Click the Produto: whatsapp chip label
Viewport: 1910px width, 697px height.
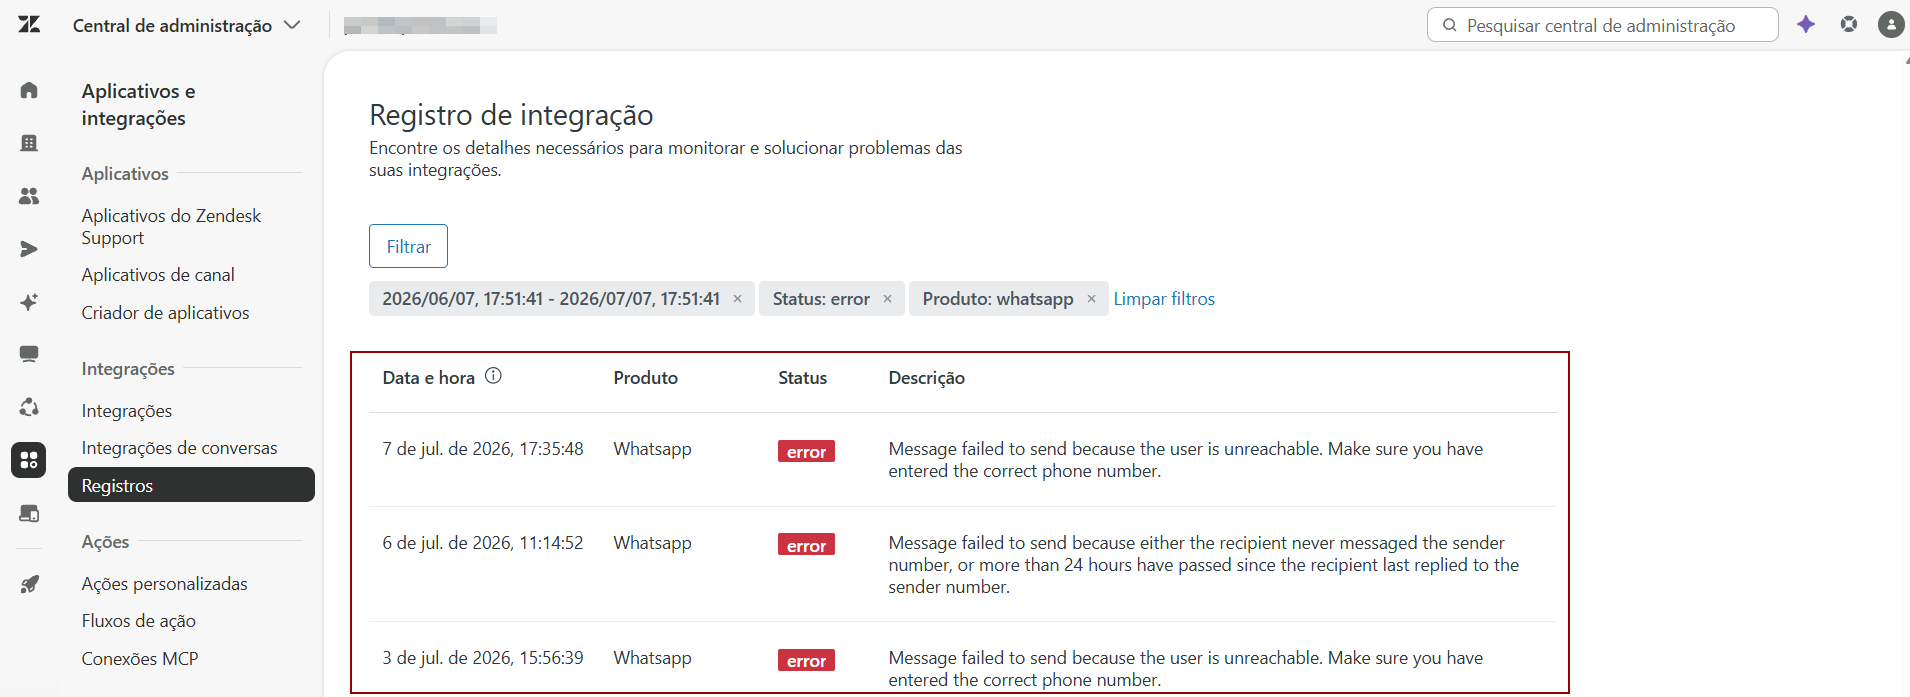point(997,299)
